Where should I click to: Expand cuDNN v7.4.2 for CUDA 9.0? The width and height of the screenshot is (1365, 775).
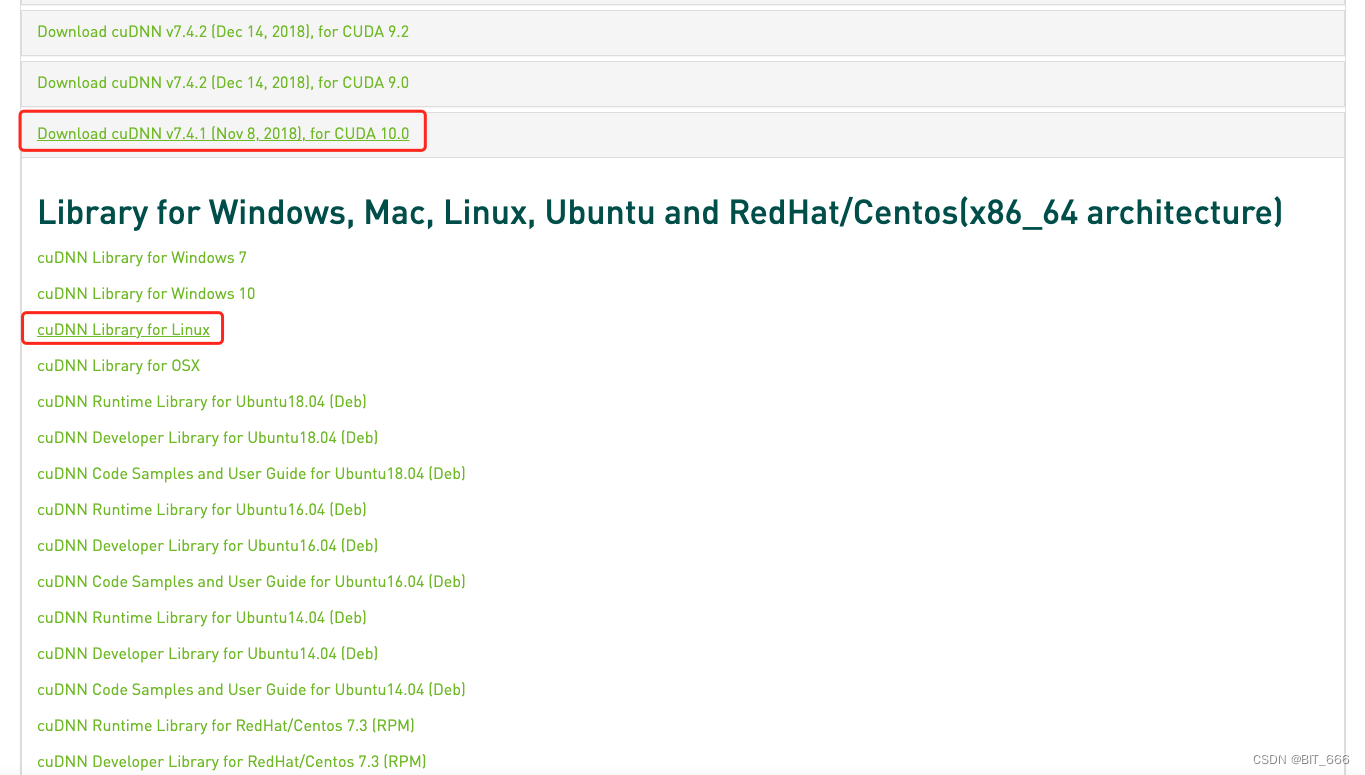(x=223, y=83)
